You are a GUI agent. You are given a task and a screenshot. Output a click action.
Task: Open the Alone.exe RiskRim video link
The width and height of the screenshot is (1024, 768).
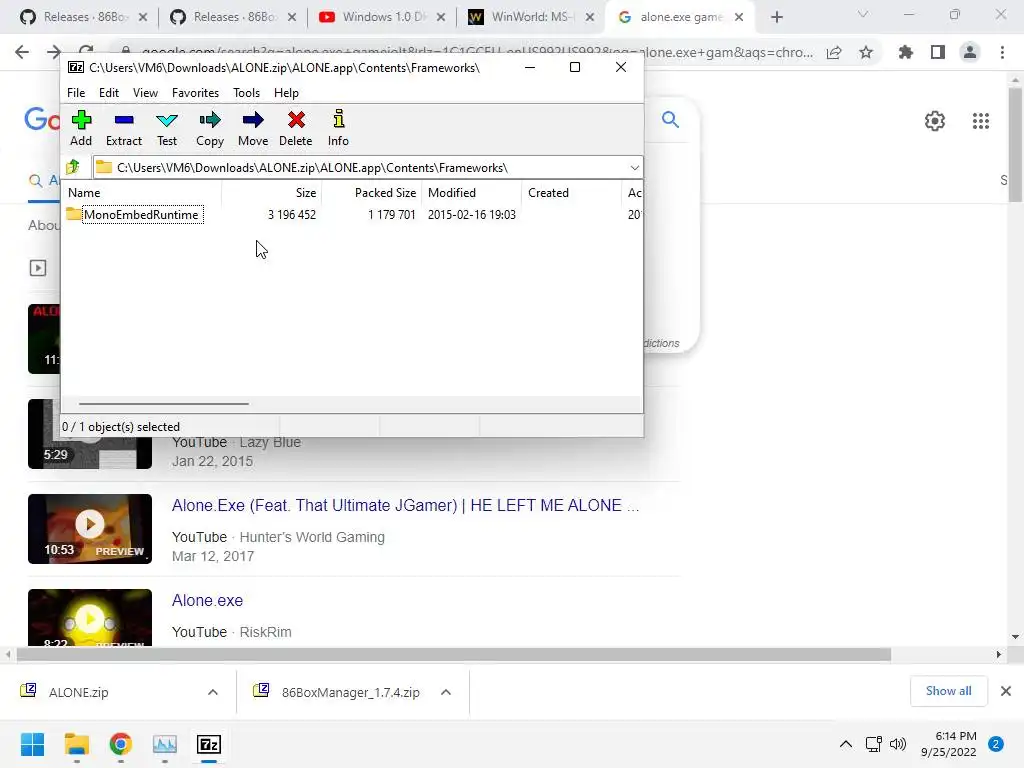tap(207, 600)
